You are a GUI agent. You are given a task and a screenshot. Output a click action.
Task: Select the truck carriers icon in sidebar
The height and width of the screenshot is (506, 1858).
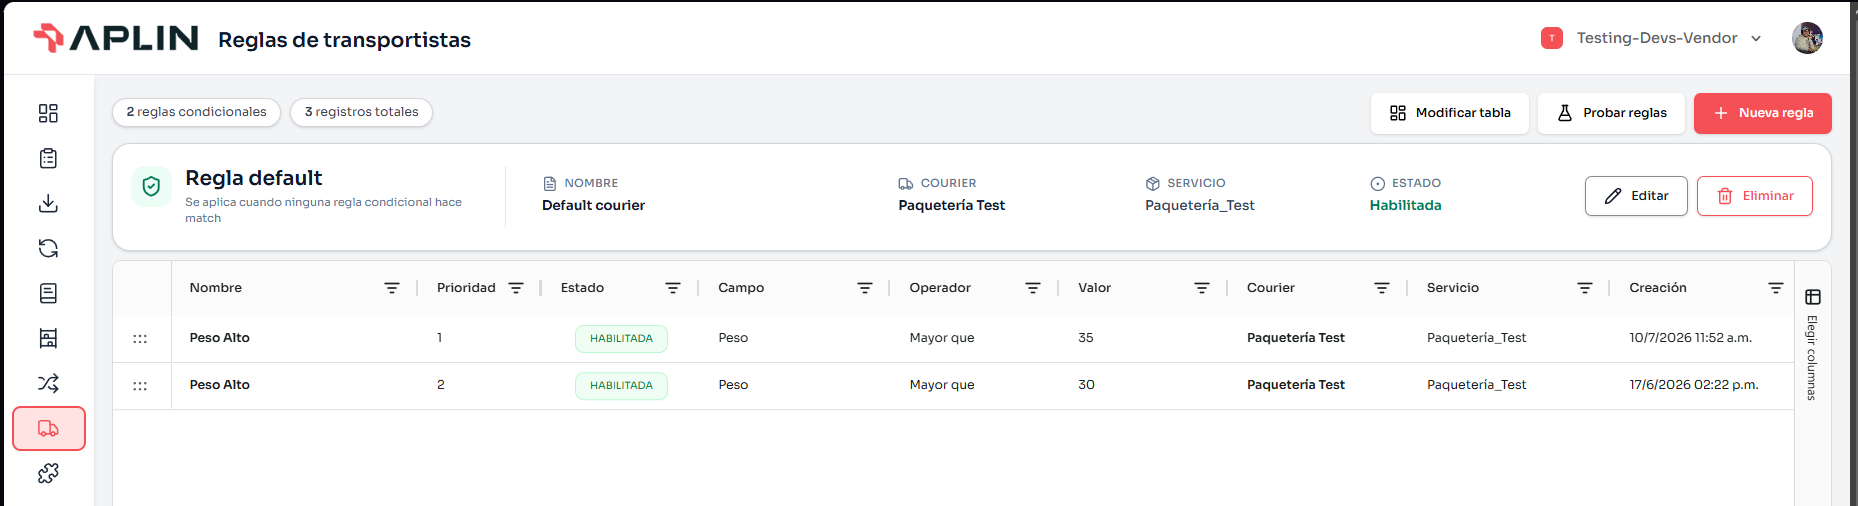pos(49,428)
